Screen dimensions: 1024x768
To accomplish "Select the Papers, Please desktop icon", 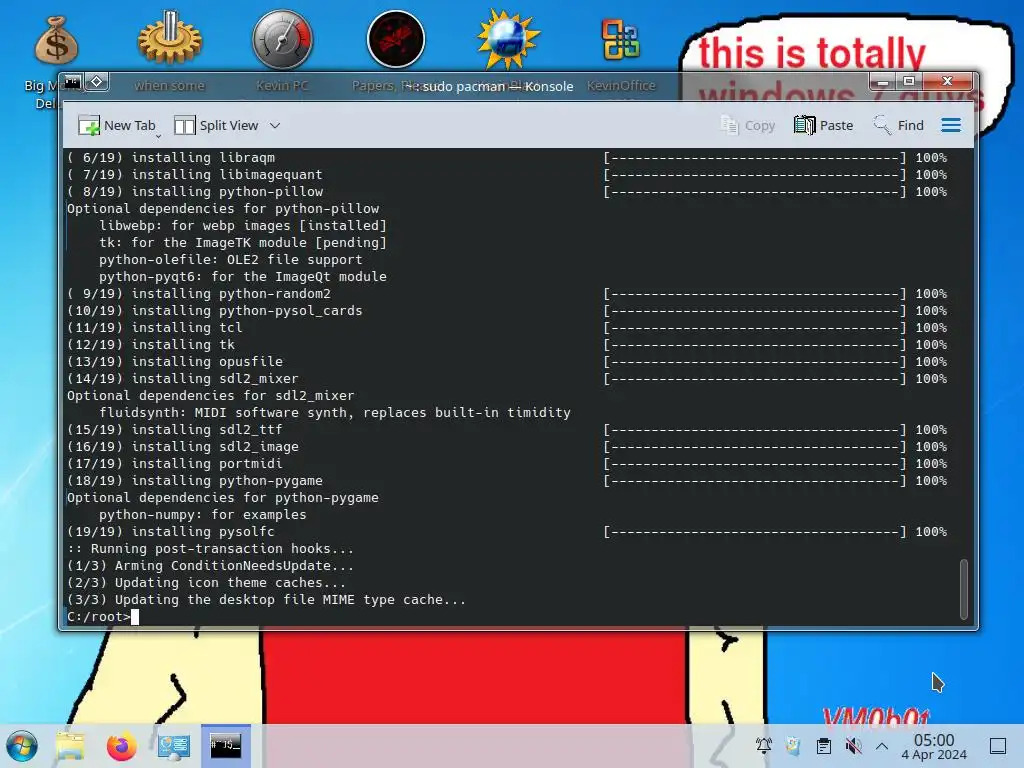I will 396,39.
